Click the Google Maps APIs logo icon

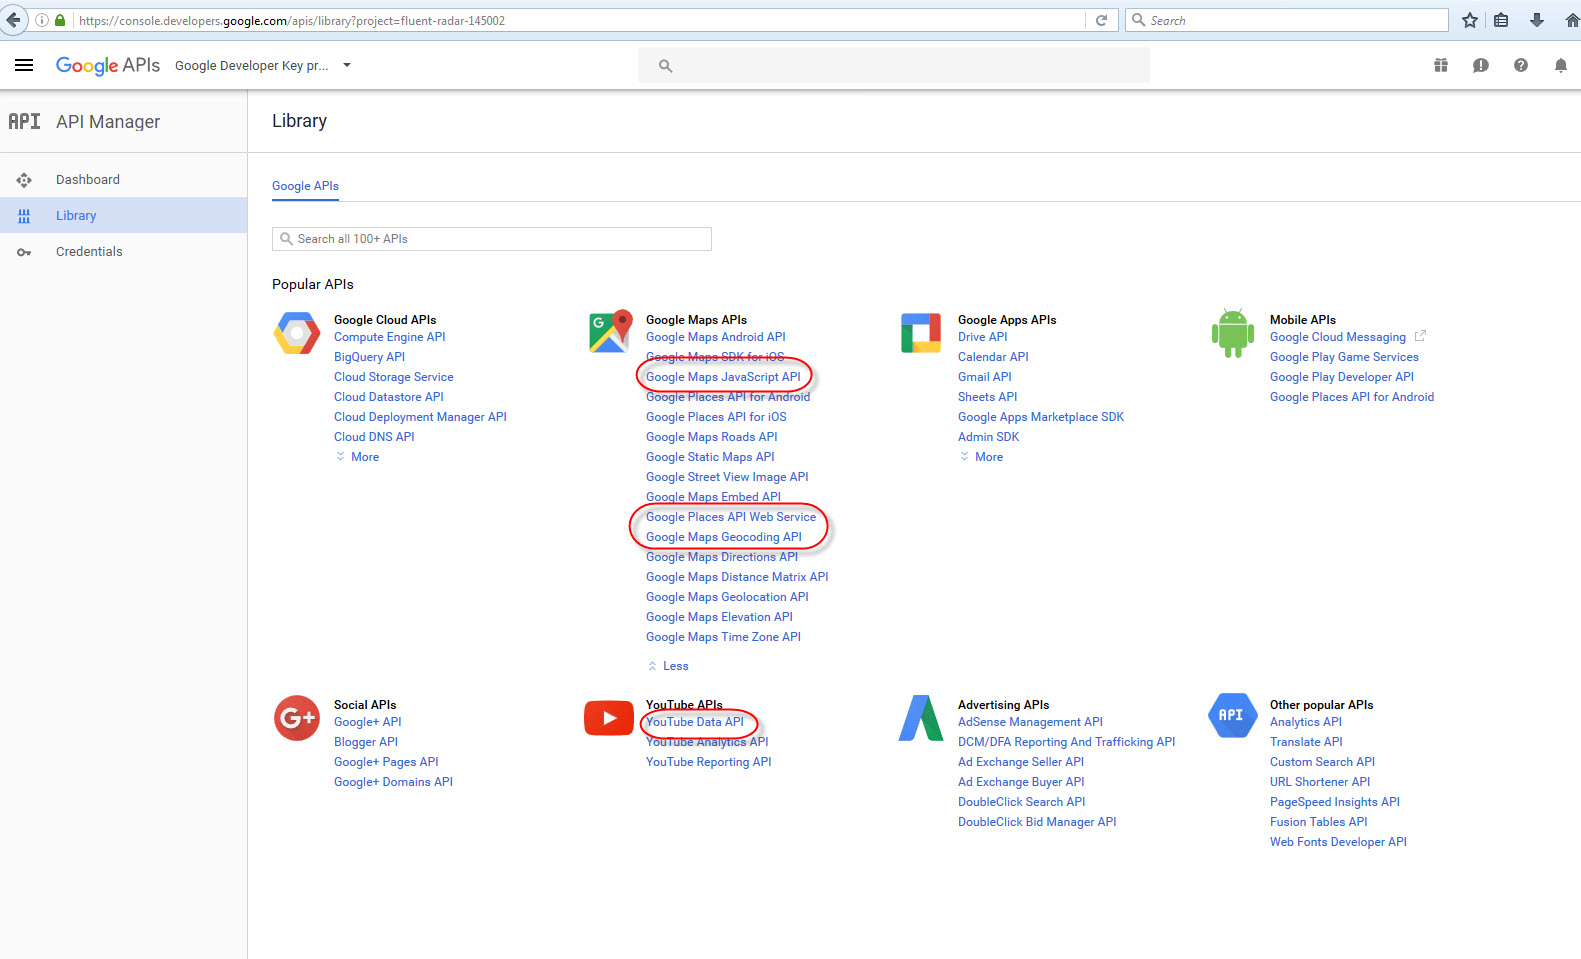tap(610, 331)
